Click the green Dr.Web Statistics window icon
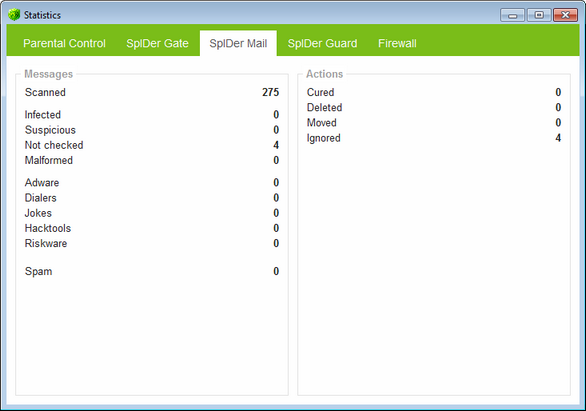This screenshot has width=586, height=411. click(14, 15)
